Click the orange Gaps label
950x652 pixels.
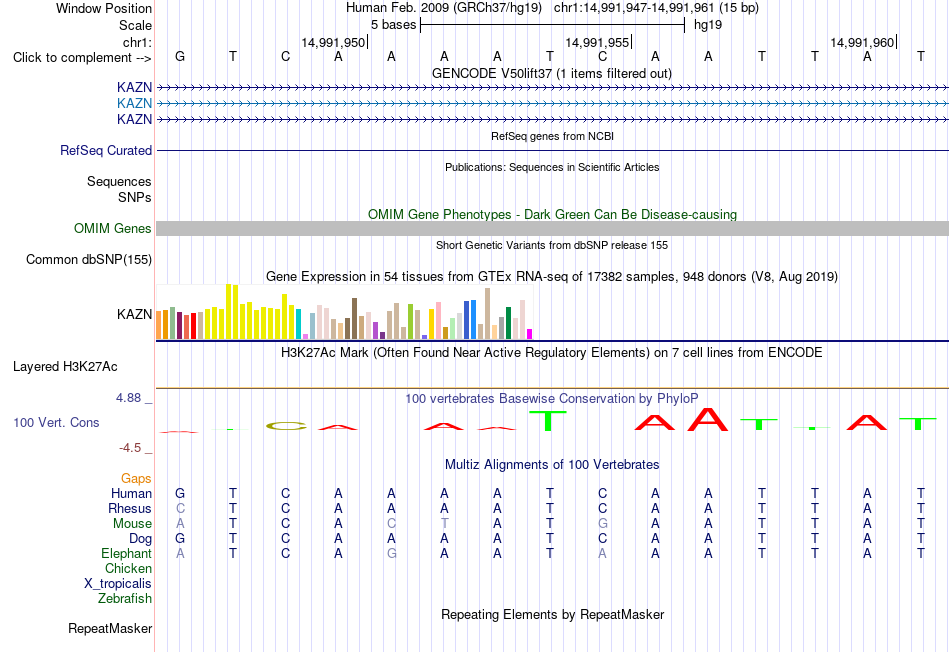click(136, 479)
